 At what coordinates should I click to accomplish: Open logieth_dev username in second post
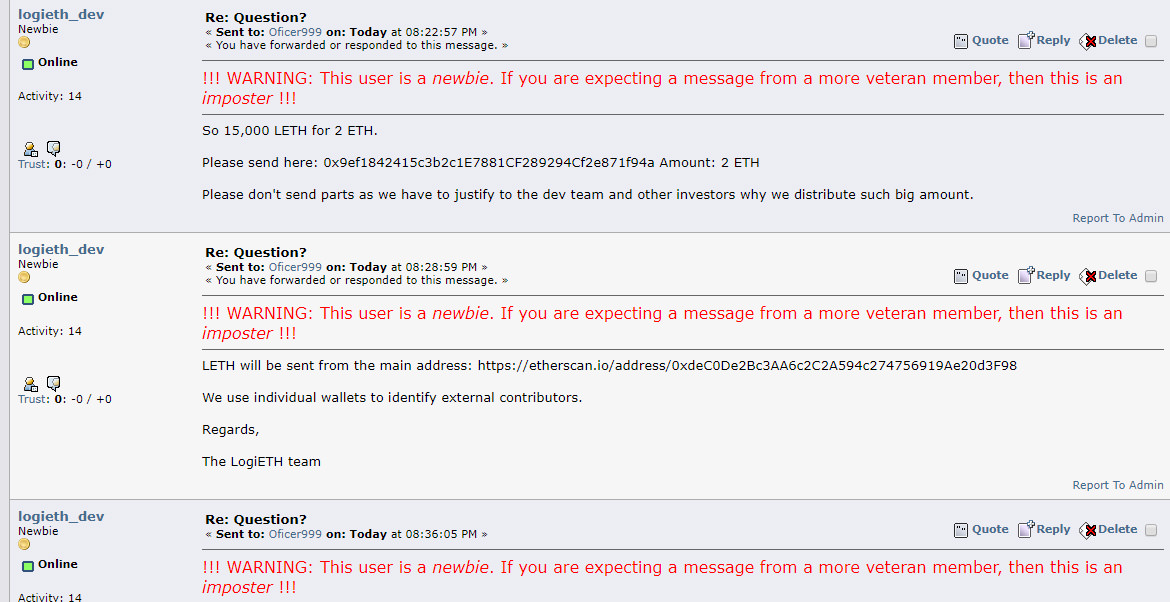61,249
